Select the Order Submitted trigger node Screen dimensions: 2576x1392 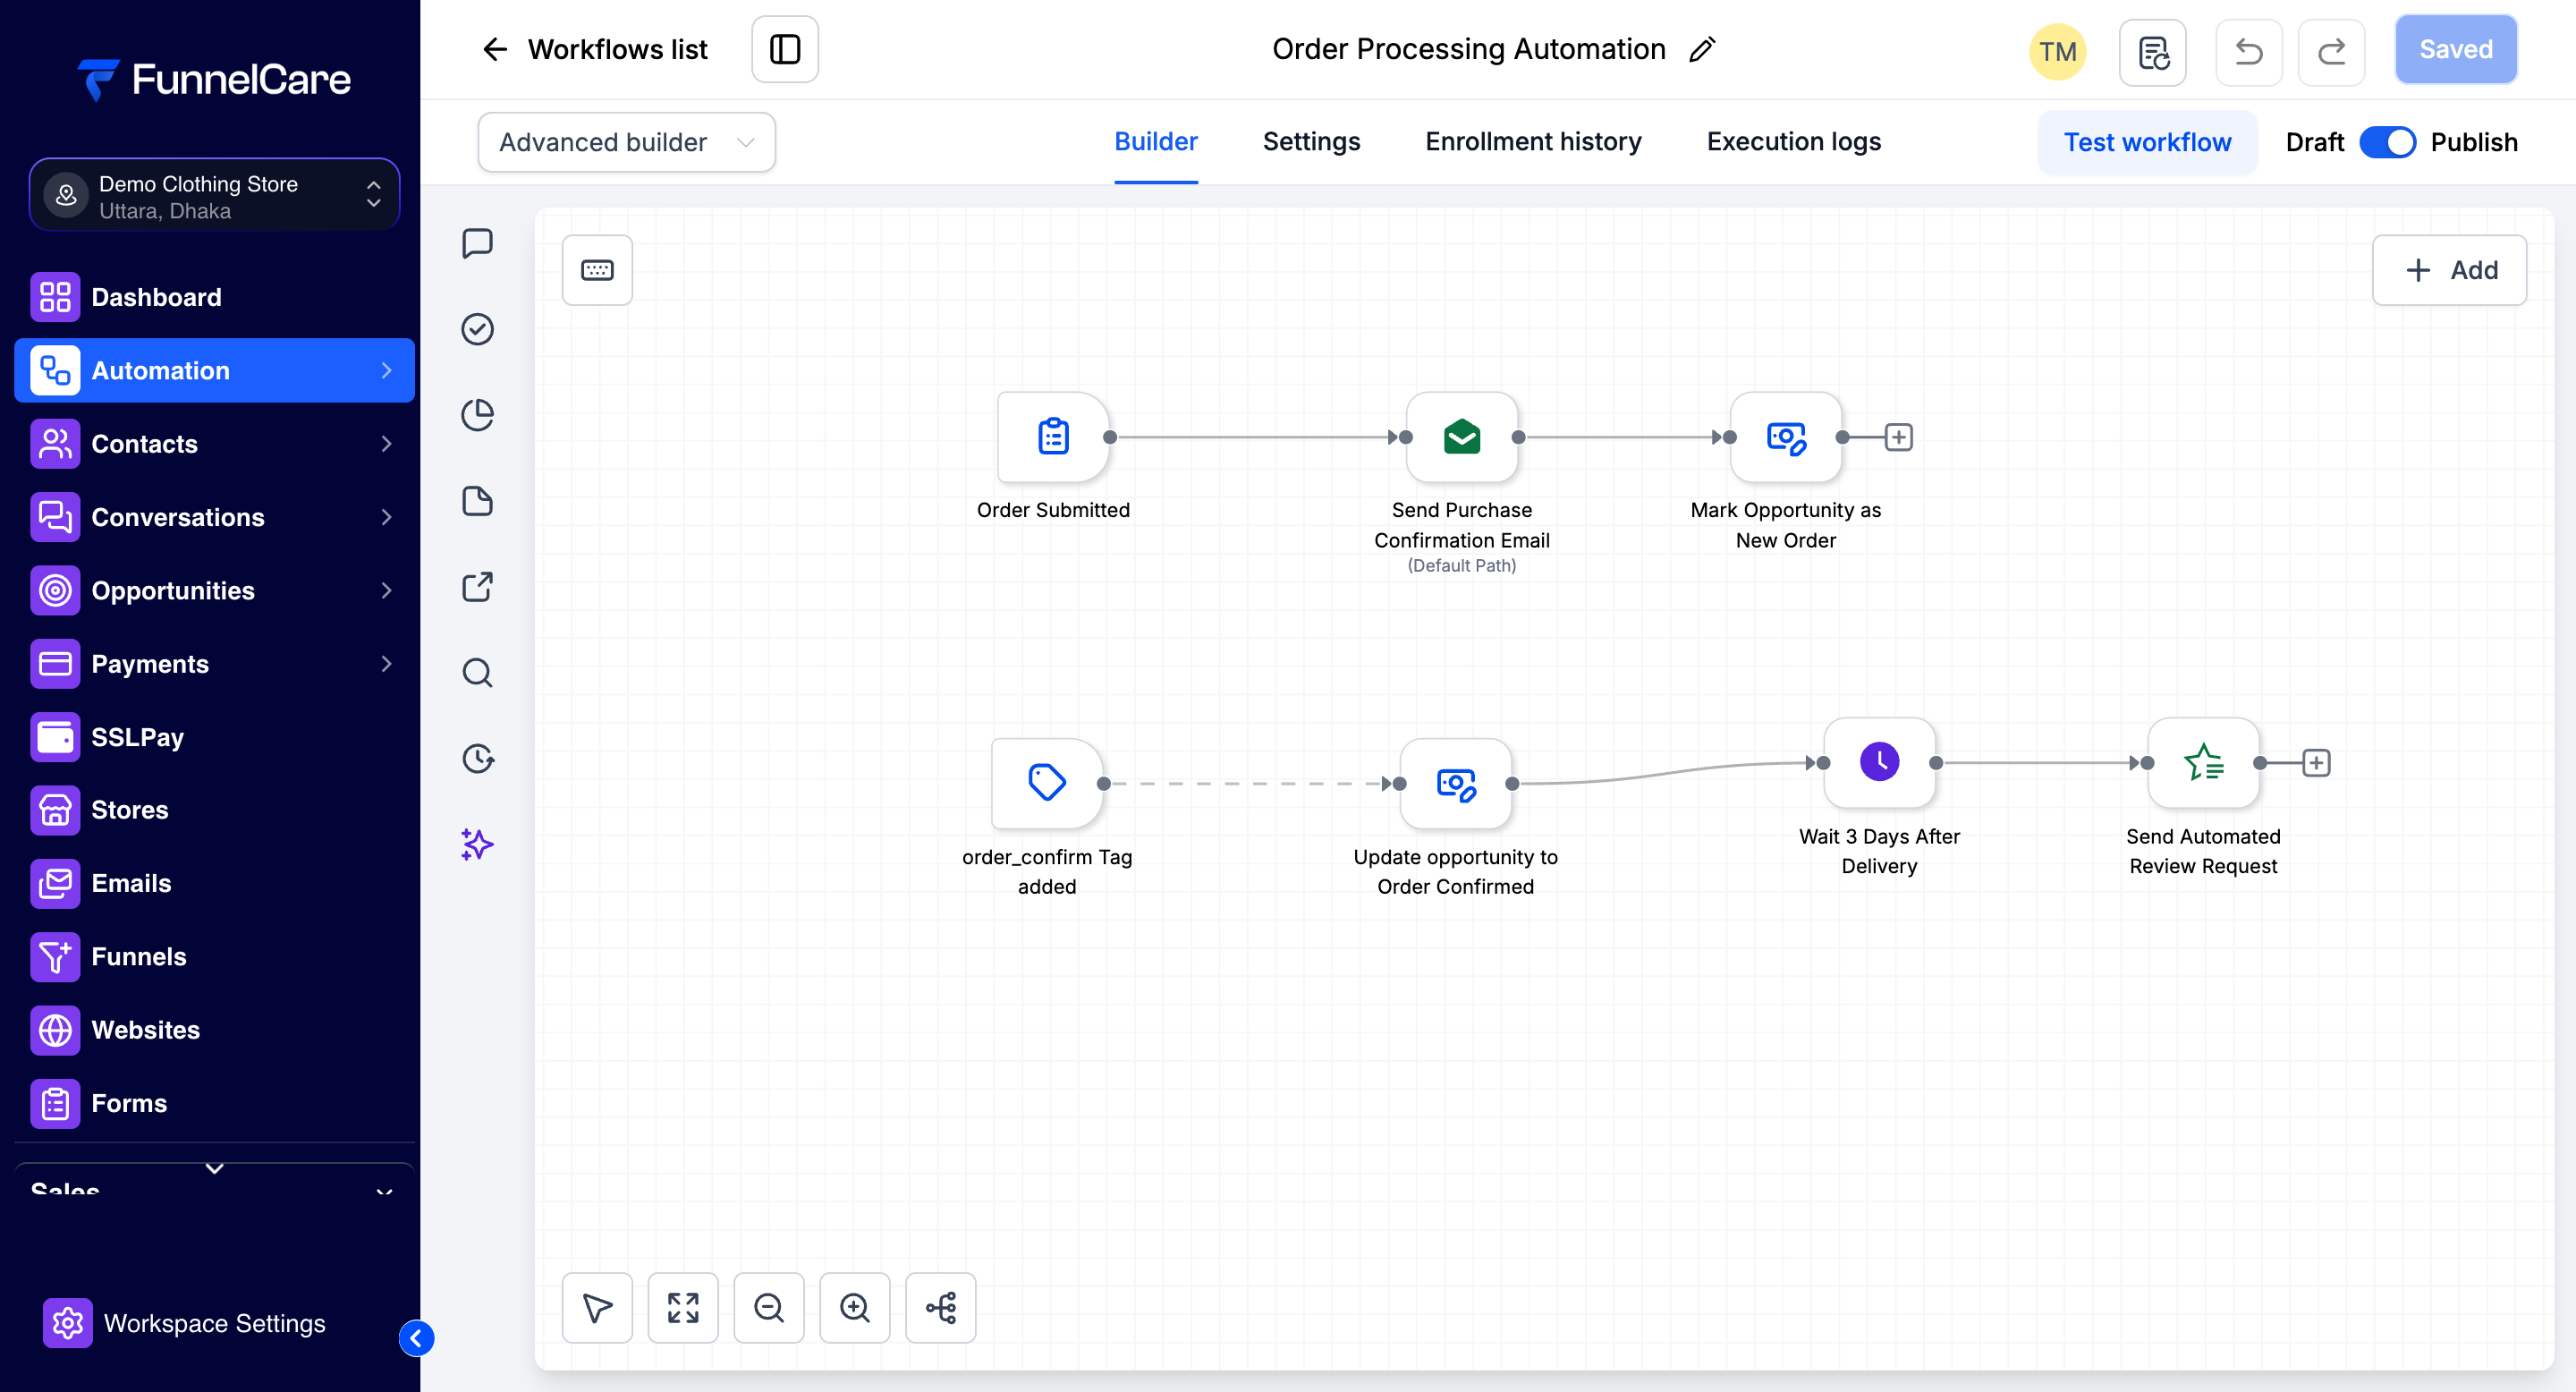tap(1053, 437)
